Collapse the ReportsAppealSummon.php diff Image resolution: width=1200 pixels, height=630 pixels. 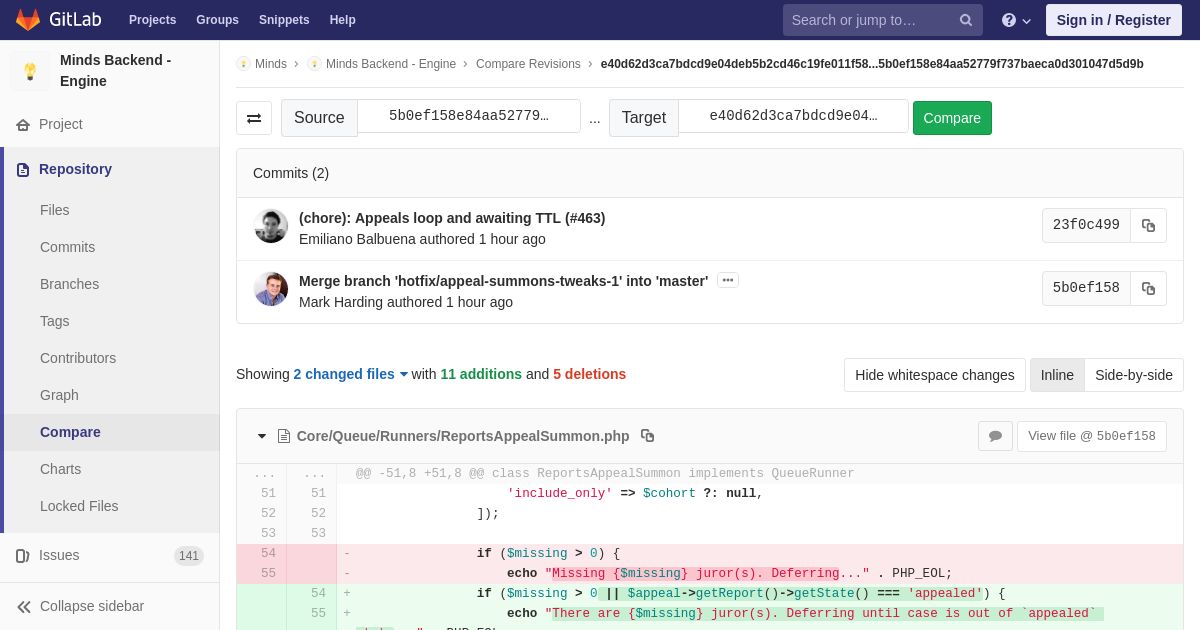pyautogui.click(x=262, y=436)
